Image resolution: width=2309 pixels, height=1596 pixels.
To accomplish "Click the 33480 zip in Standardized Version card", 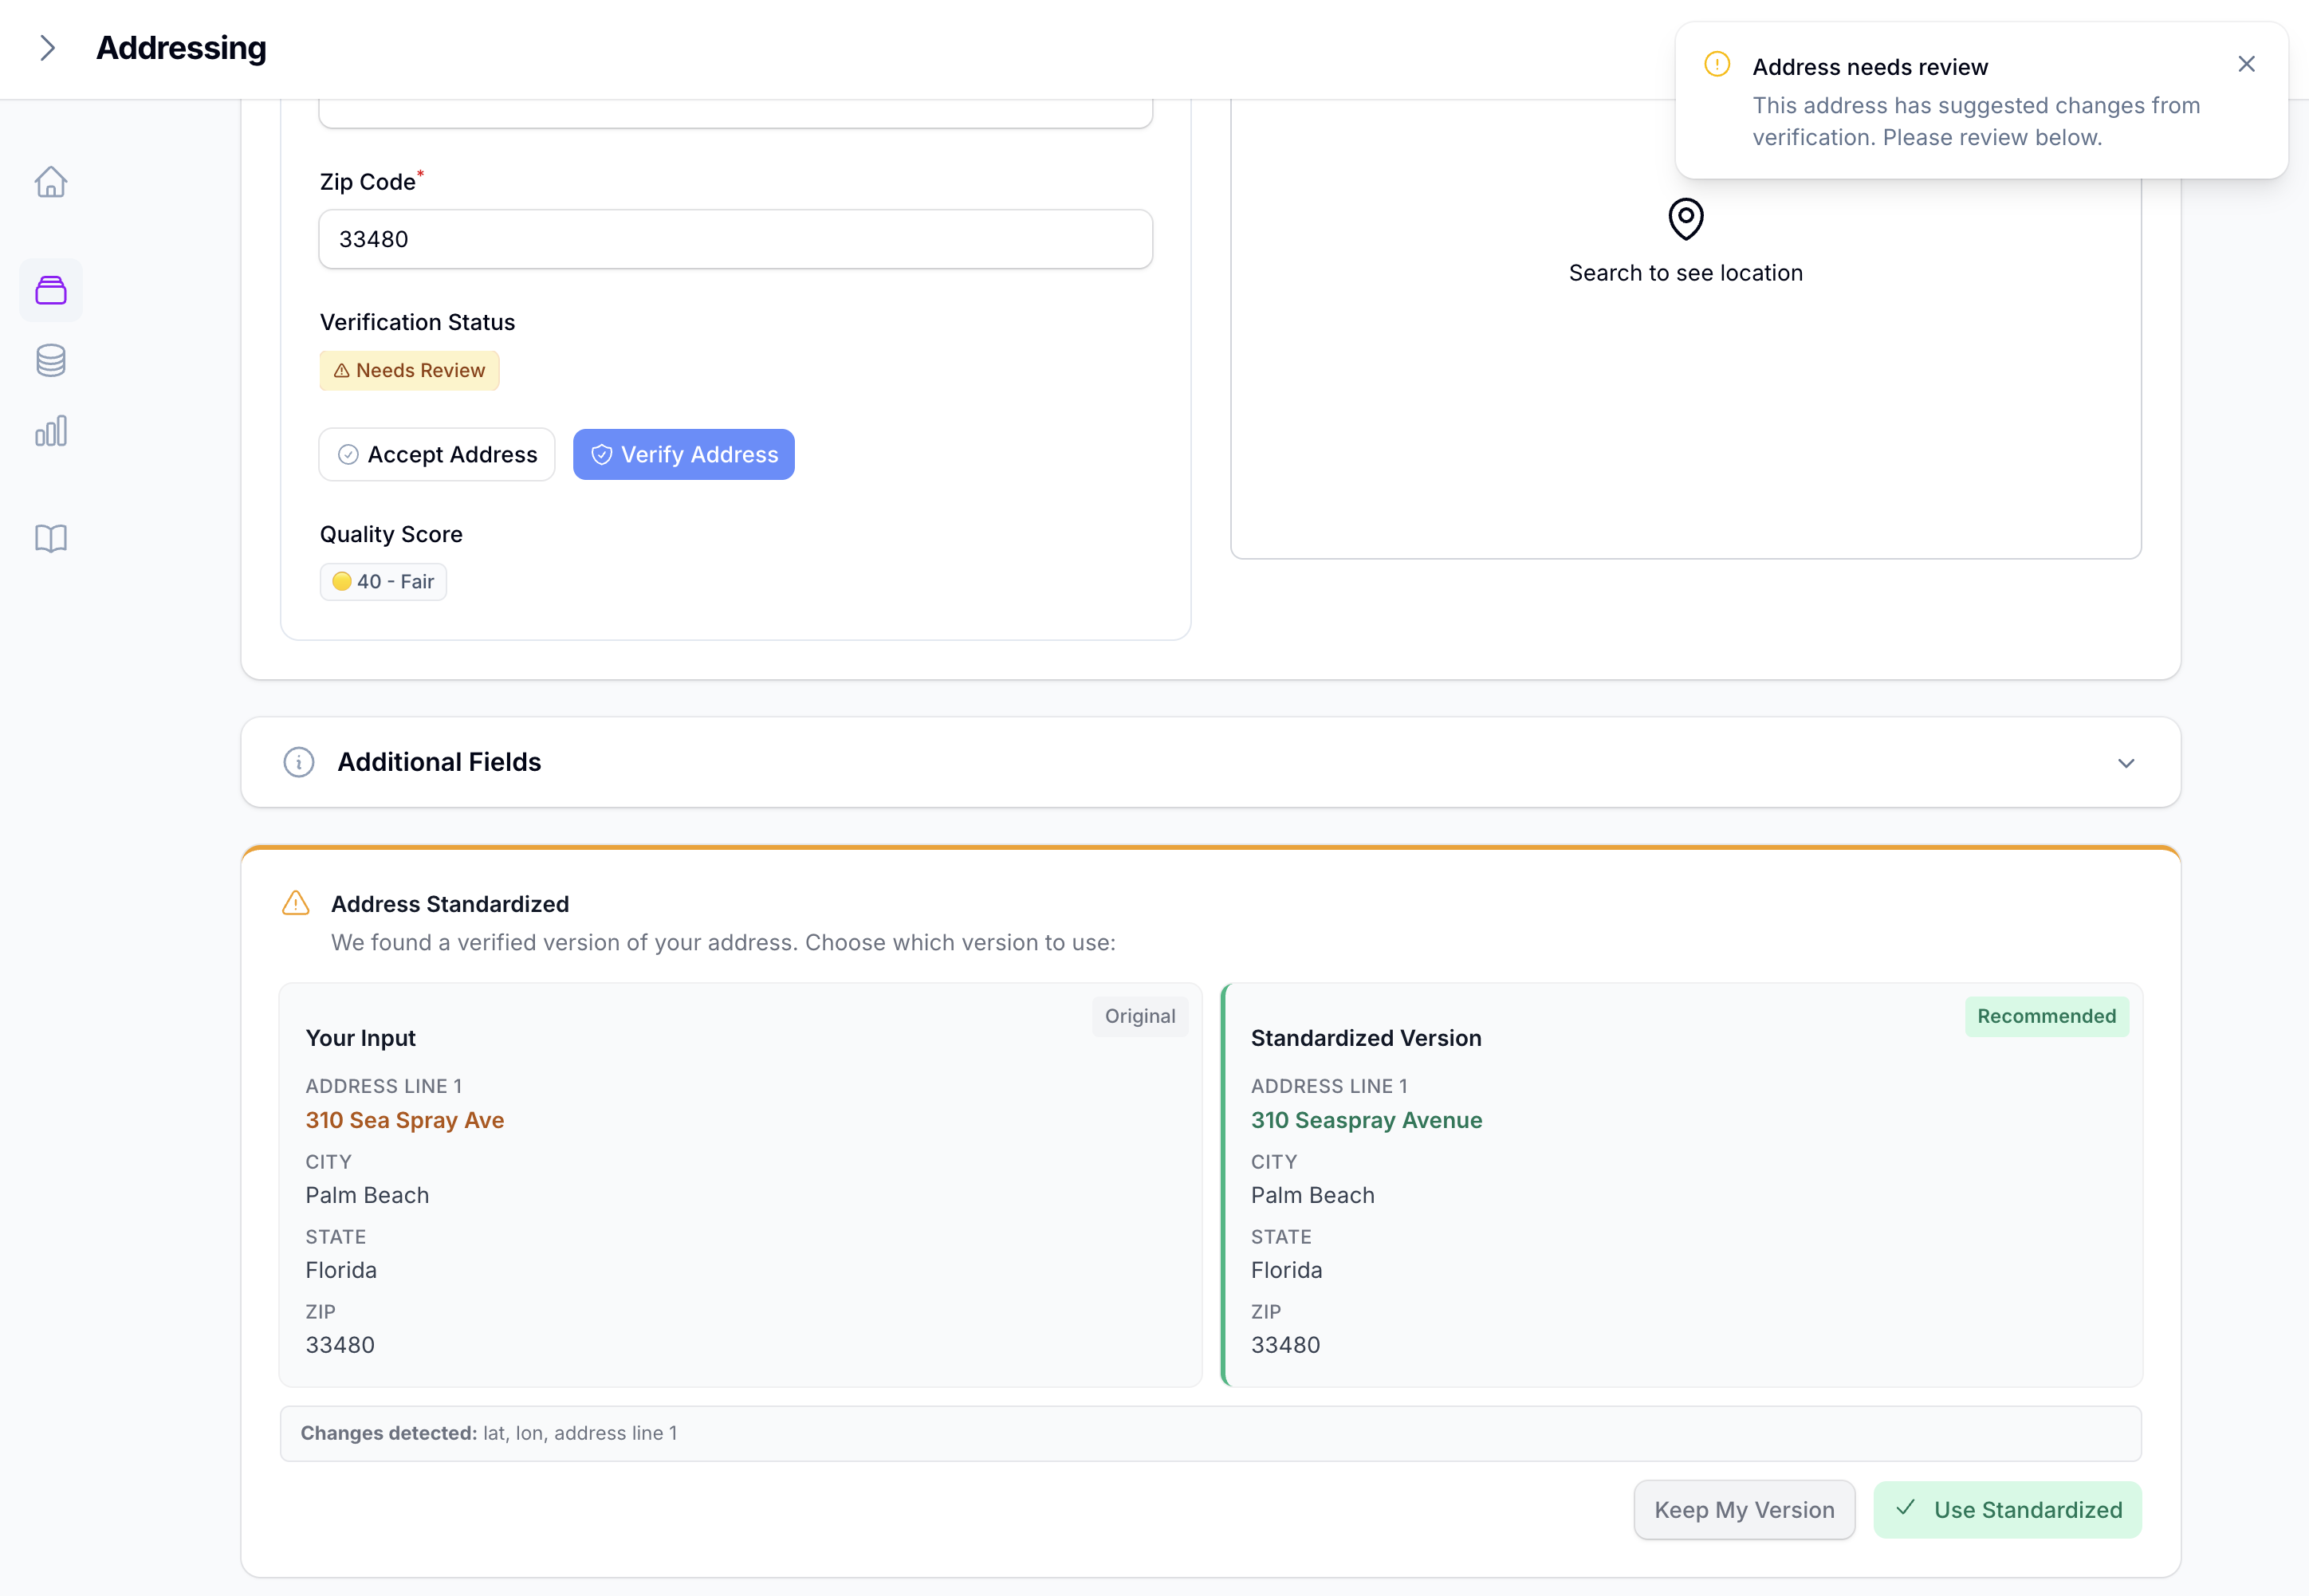I will tap(1285, 1345).
